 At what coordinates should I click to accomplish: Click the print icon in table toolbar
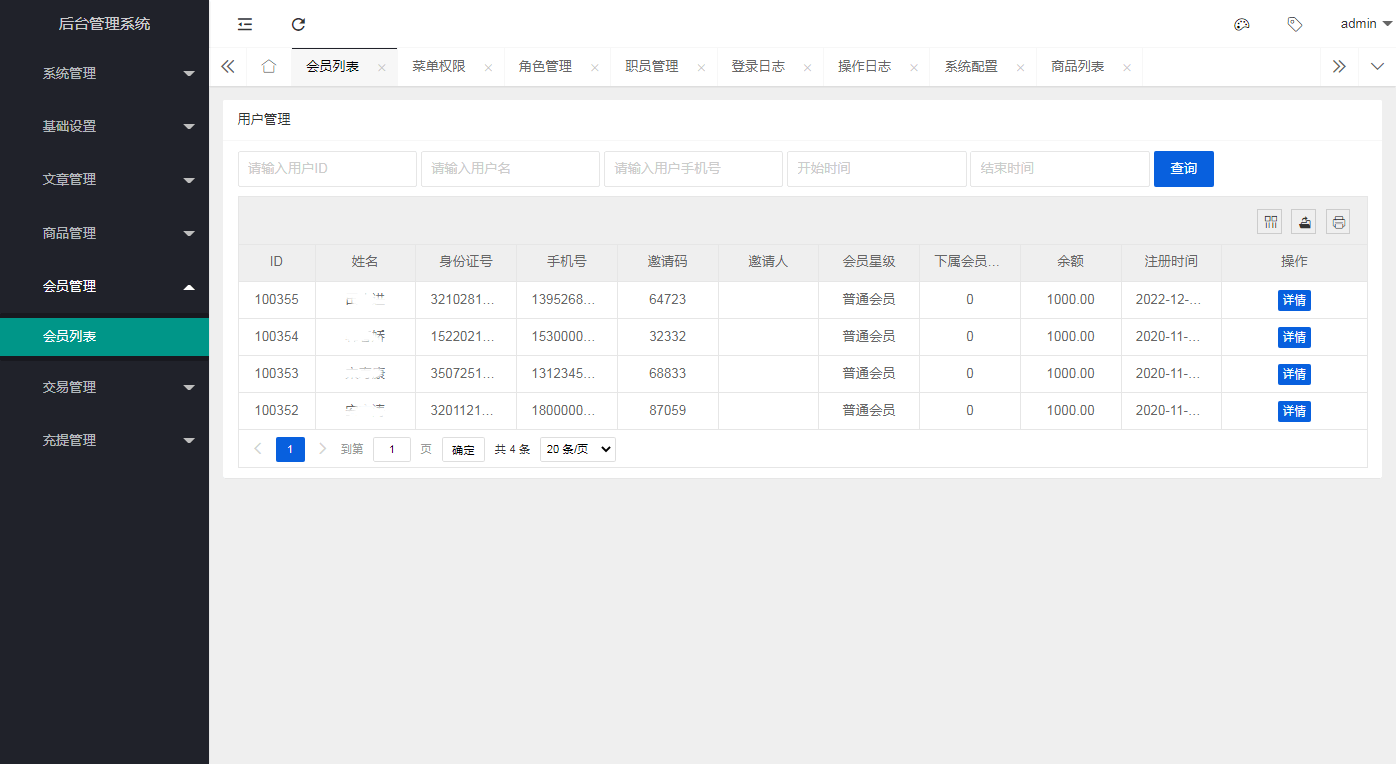tap(1338, 222)
